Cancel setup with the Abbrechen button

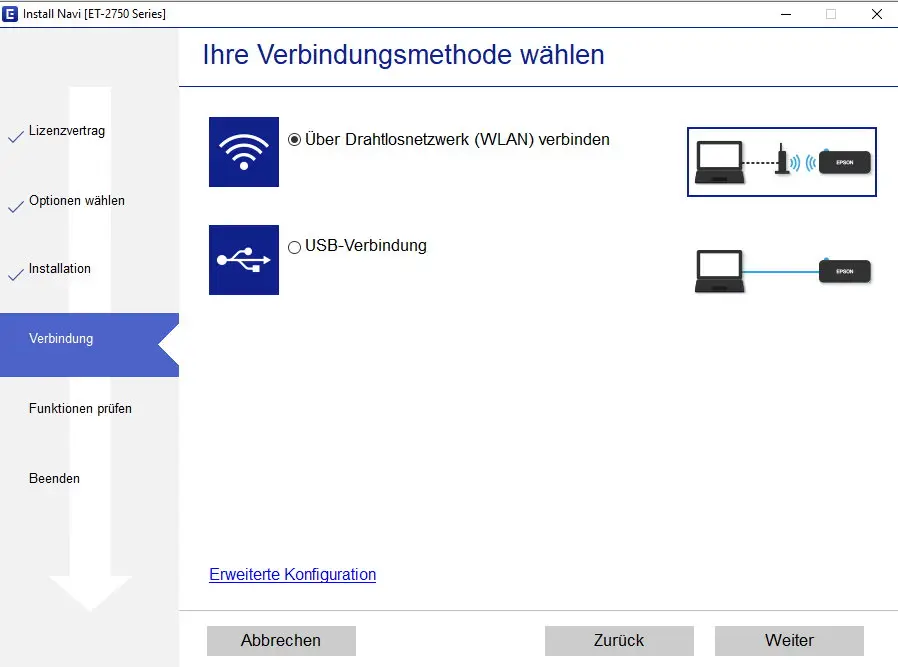coord(281,641)
